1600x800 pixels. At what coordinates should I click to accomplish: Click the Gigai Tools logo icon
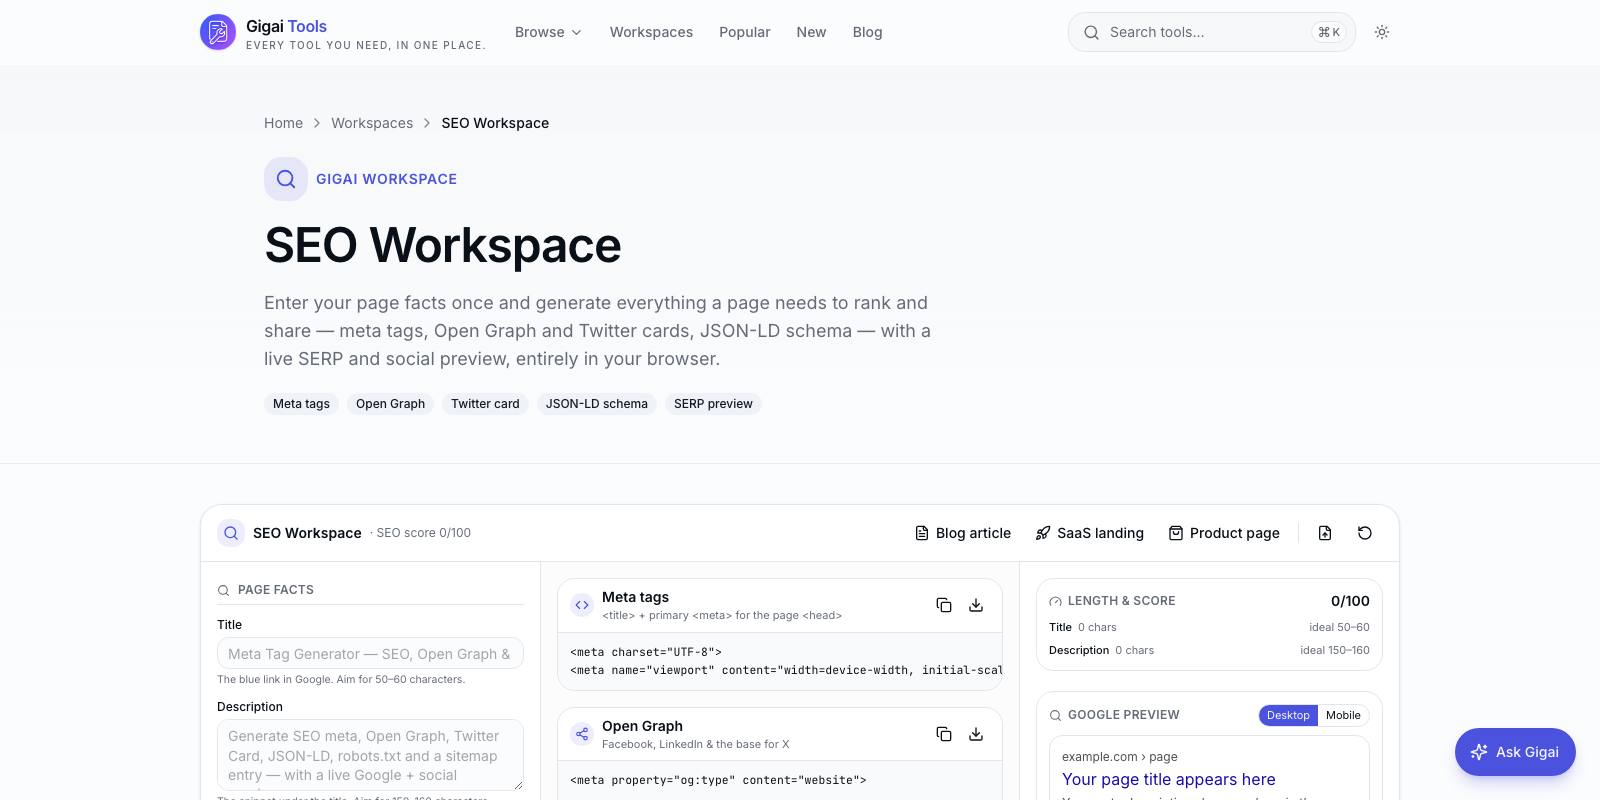click(218, 32)
